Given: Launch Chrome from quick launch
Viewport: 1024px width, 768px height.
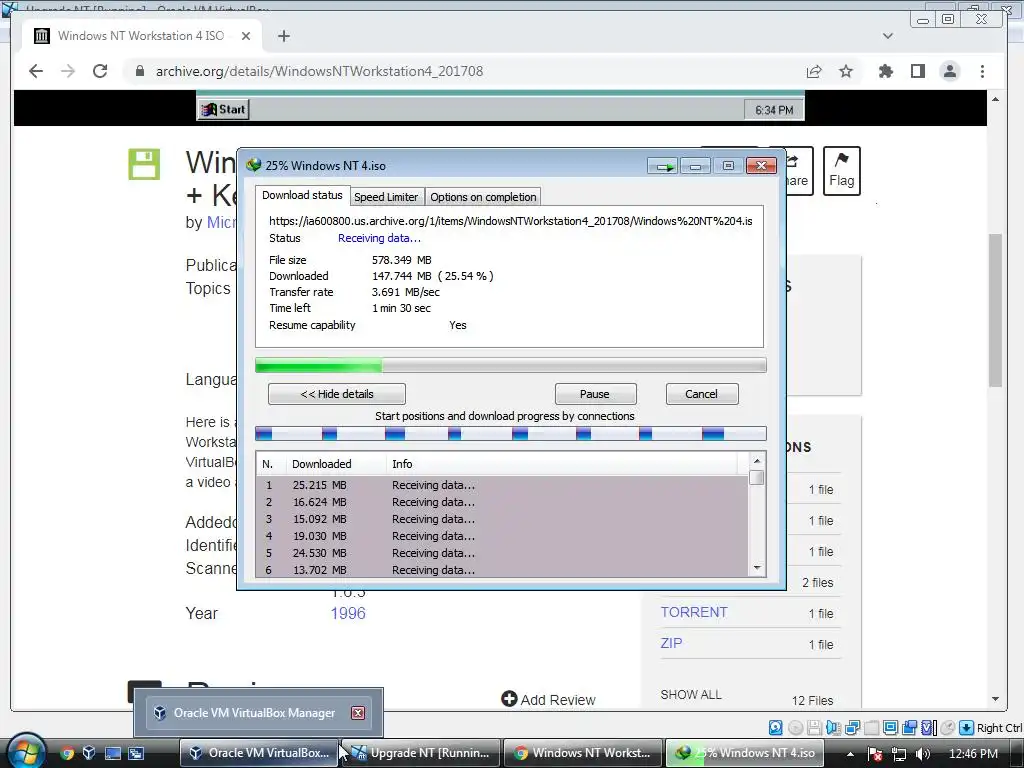Looking at the screenshot, I should point(67,753).
